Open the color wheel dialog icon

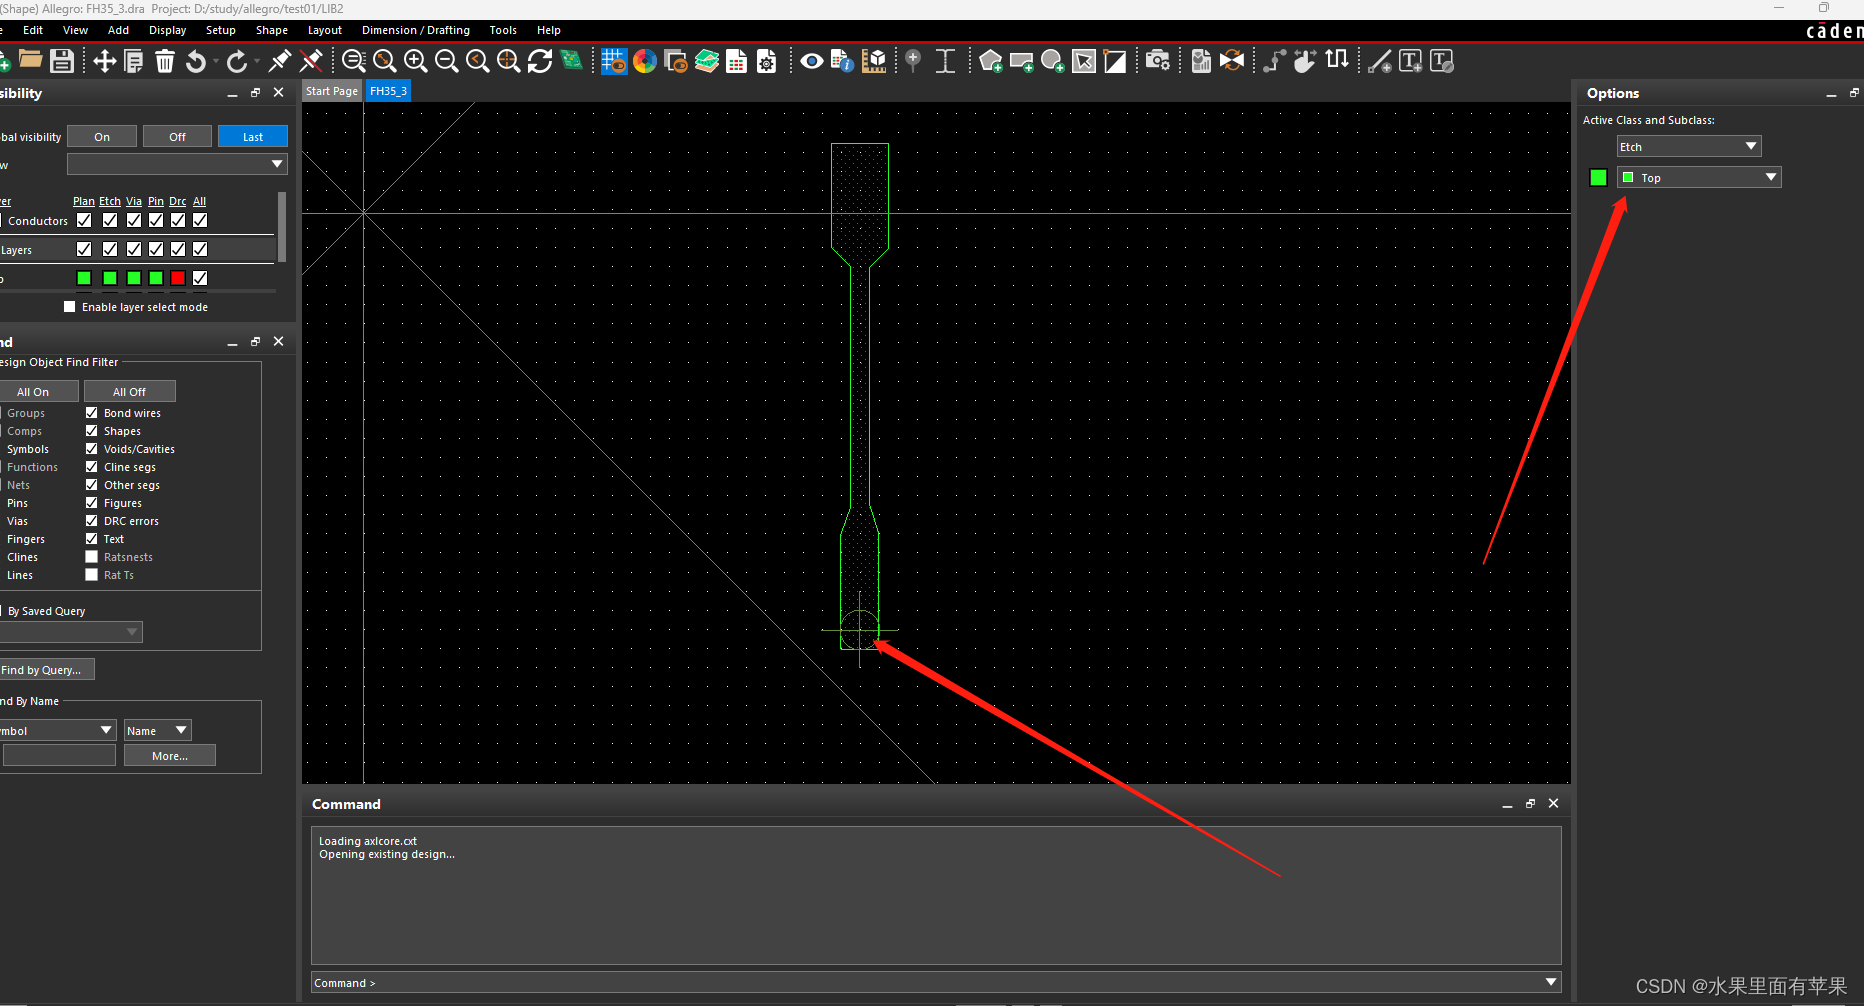click(x=645, y=61)
